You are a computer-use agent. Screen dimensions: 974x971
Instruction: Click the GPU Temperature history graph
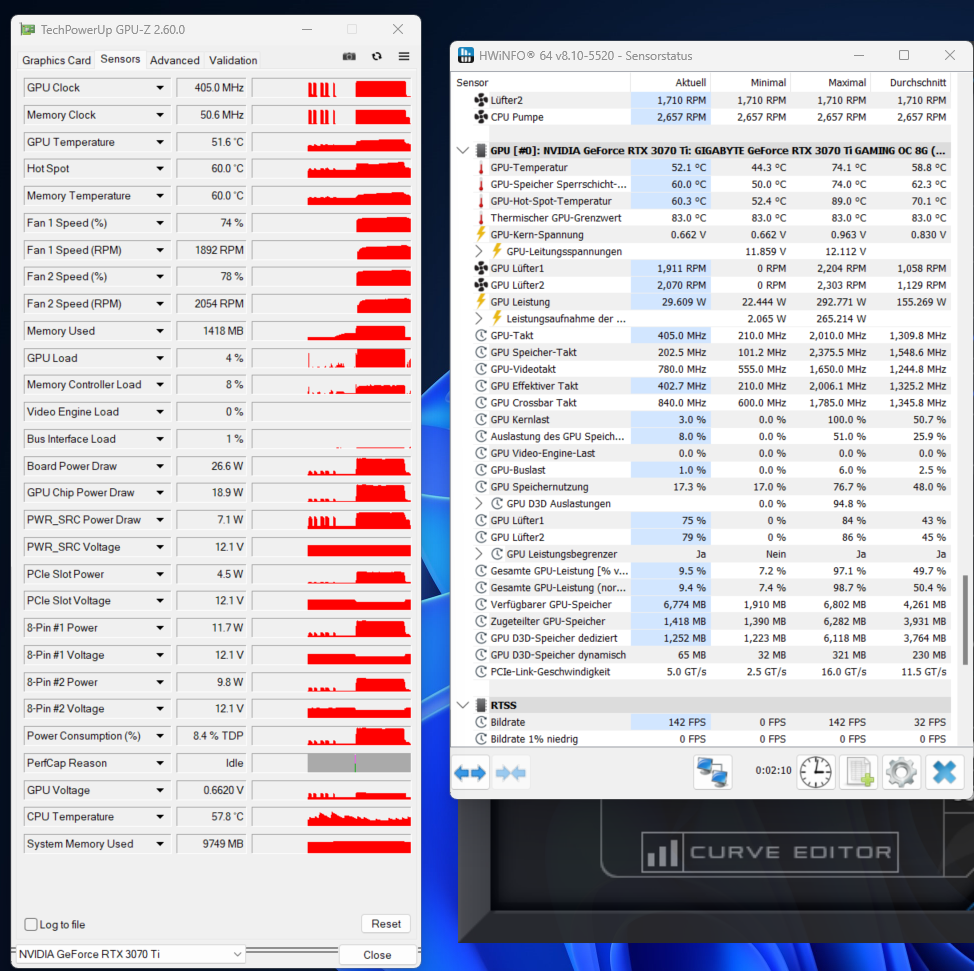point(331,142)
